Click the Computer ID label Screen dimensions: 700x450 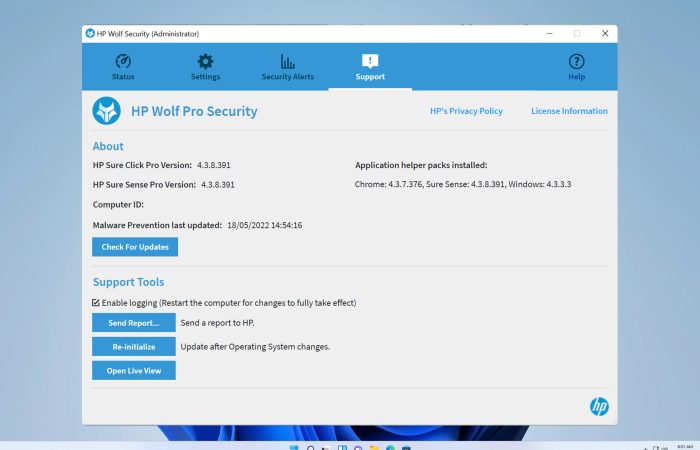[118, 204]
